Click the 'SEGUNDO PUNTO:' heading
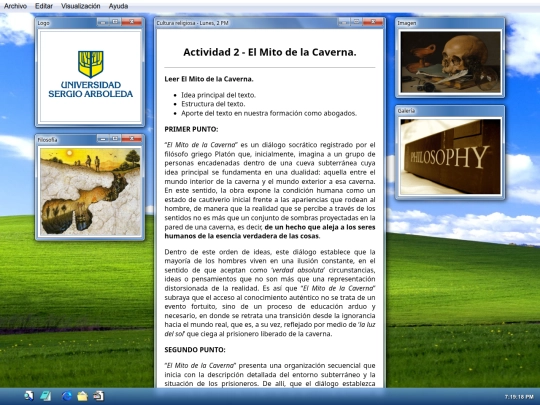This screenshot has height=405, width=540. coord(195,350)
